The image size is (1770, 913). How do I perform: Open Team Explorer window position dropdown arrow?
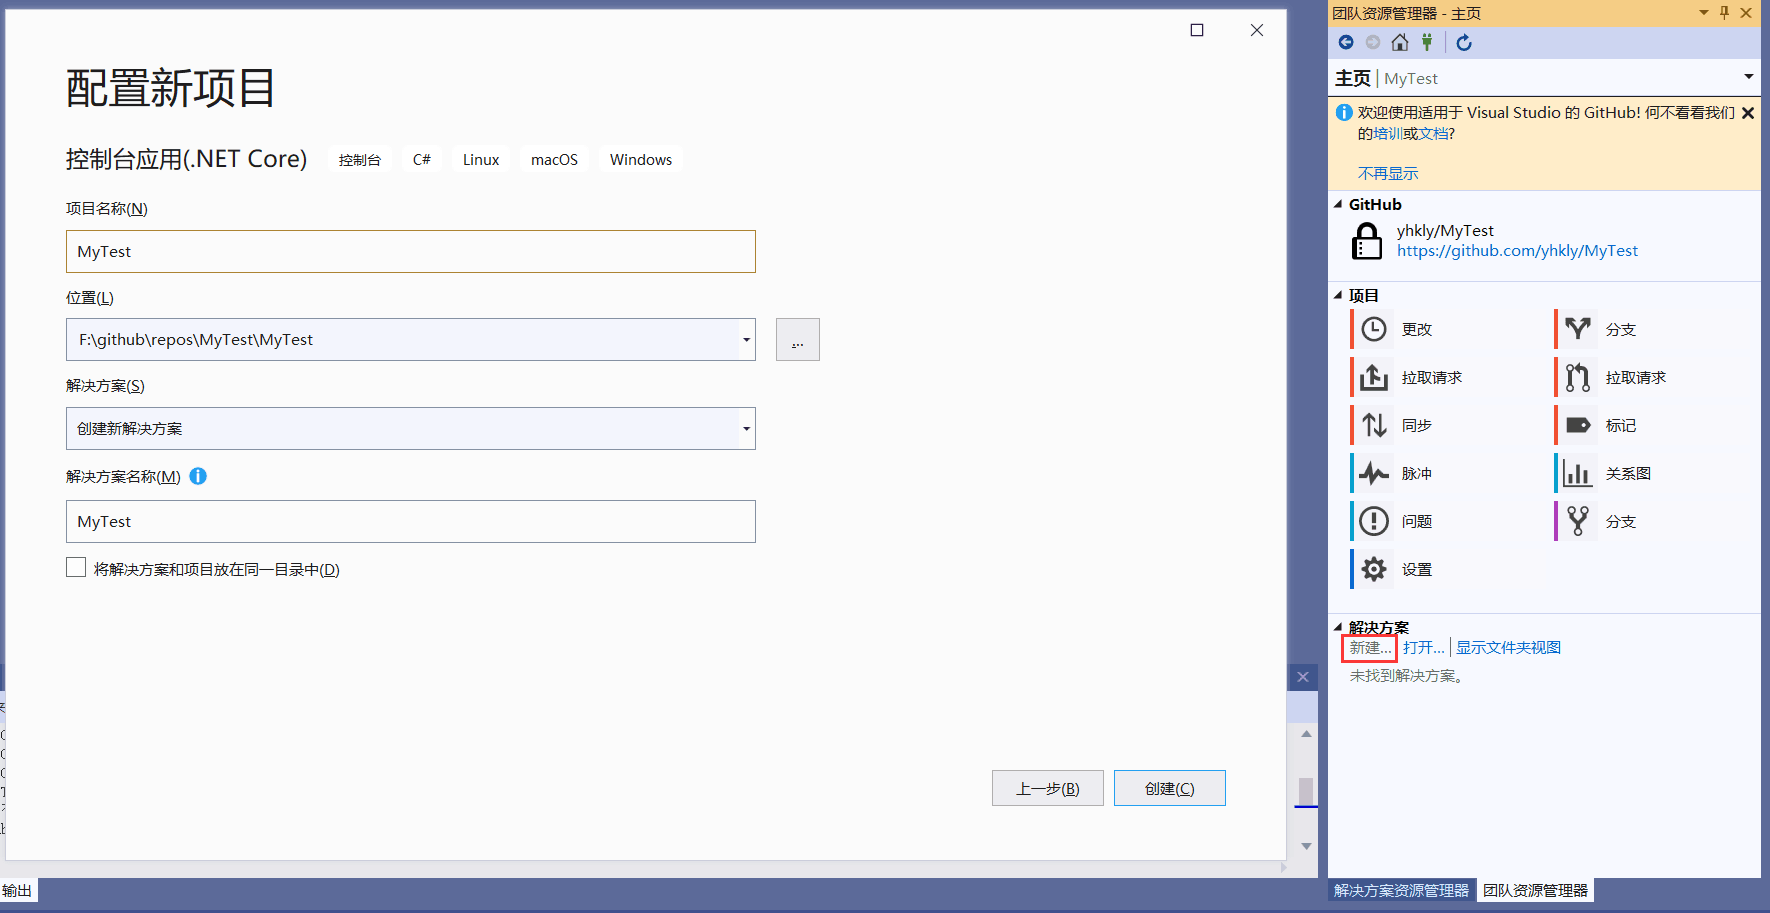pos(1704,13)
